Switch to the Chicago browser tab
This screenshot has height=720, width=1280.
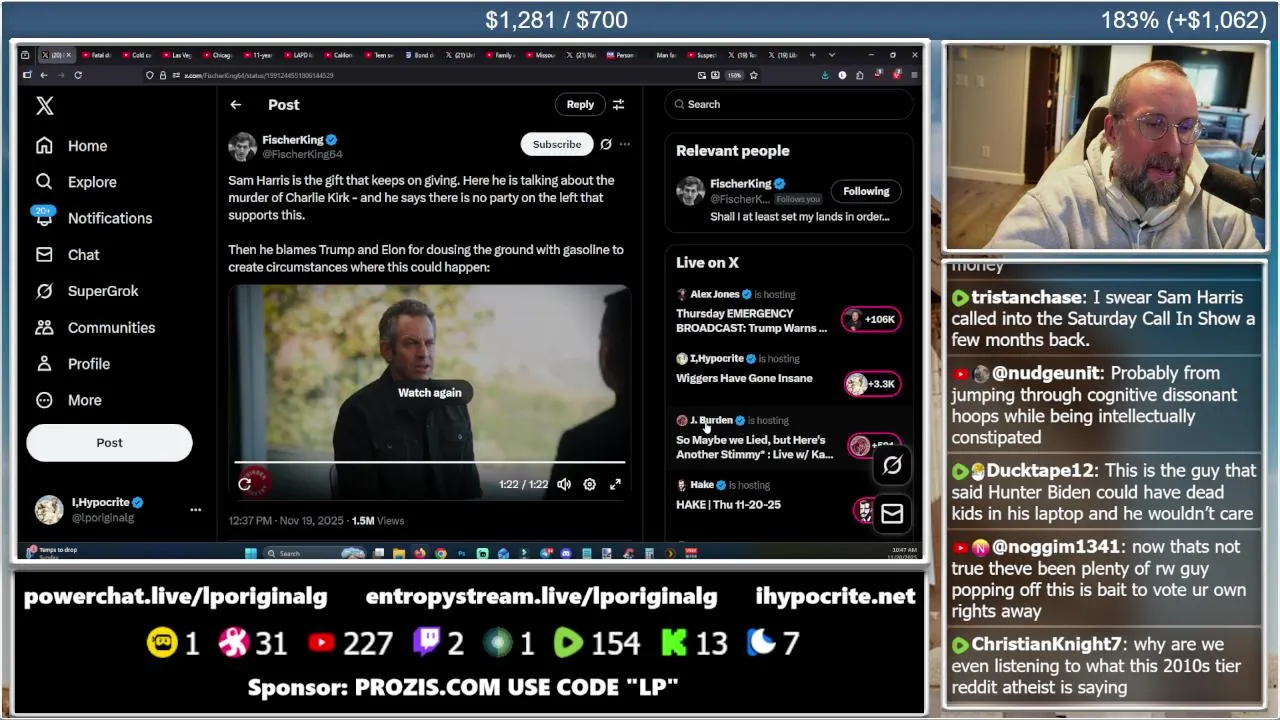(219, 55)
